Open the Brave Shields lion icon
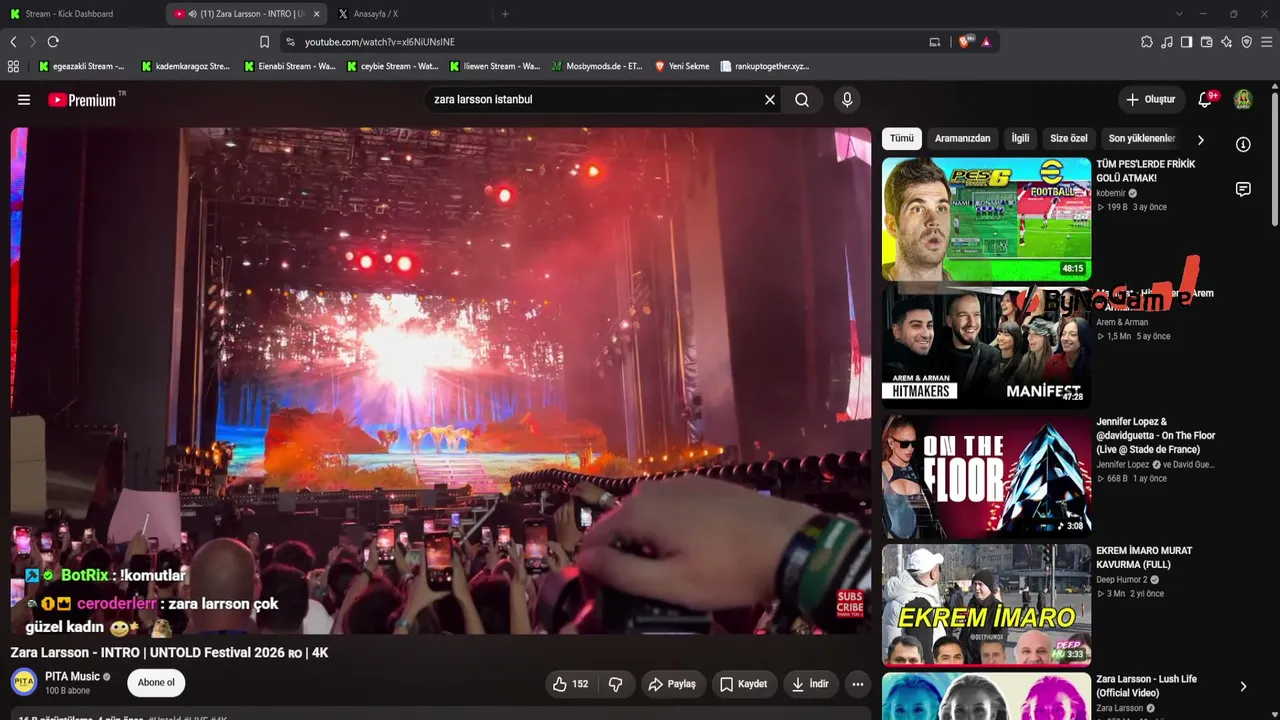This screenshot has height=720, width=1280. click(x=964, y=42)
